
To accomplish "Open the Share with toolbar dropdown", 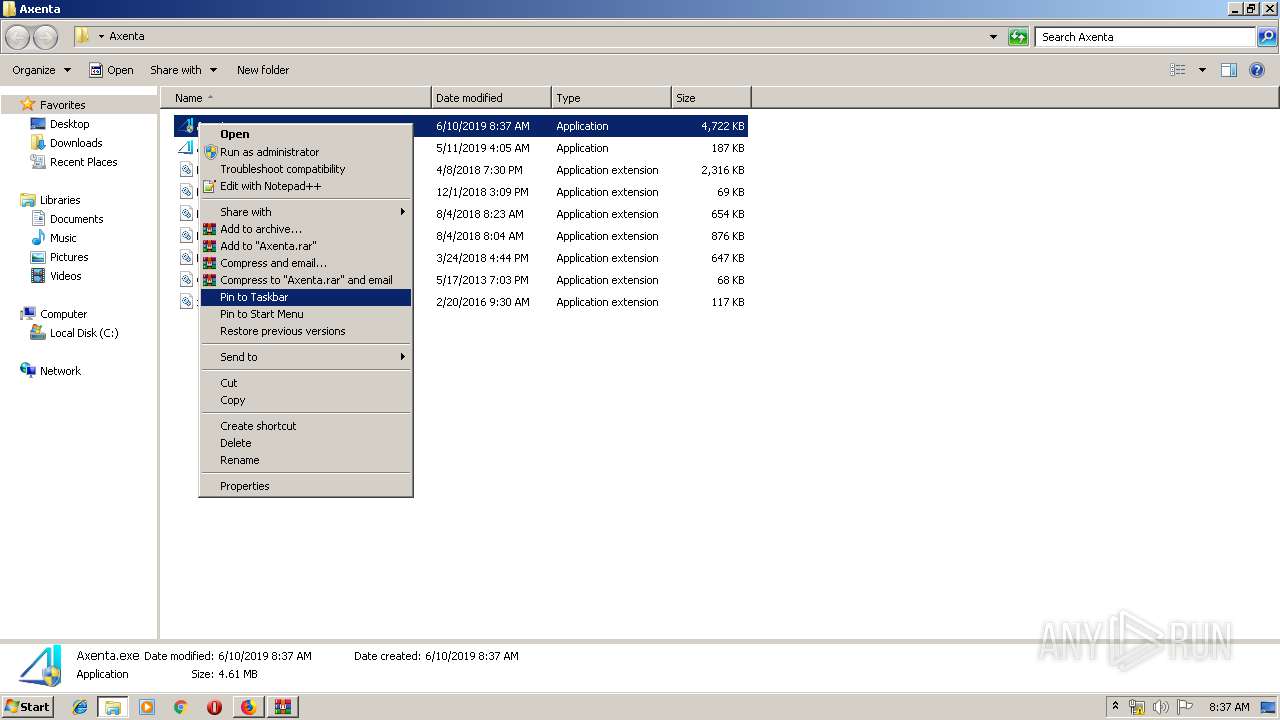I will pos(183,70).
